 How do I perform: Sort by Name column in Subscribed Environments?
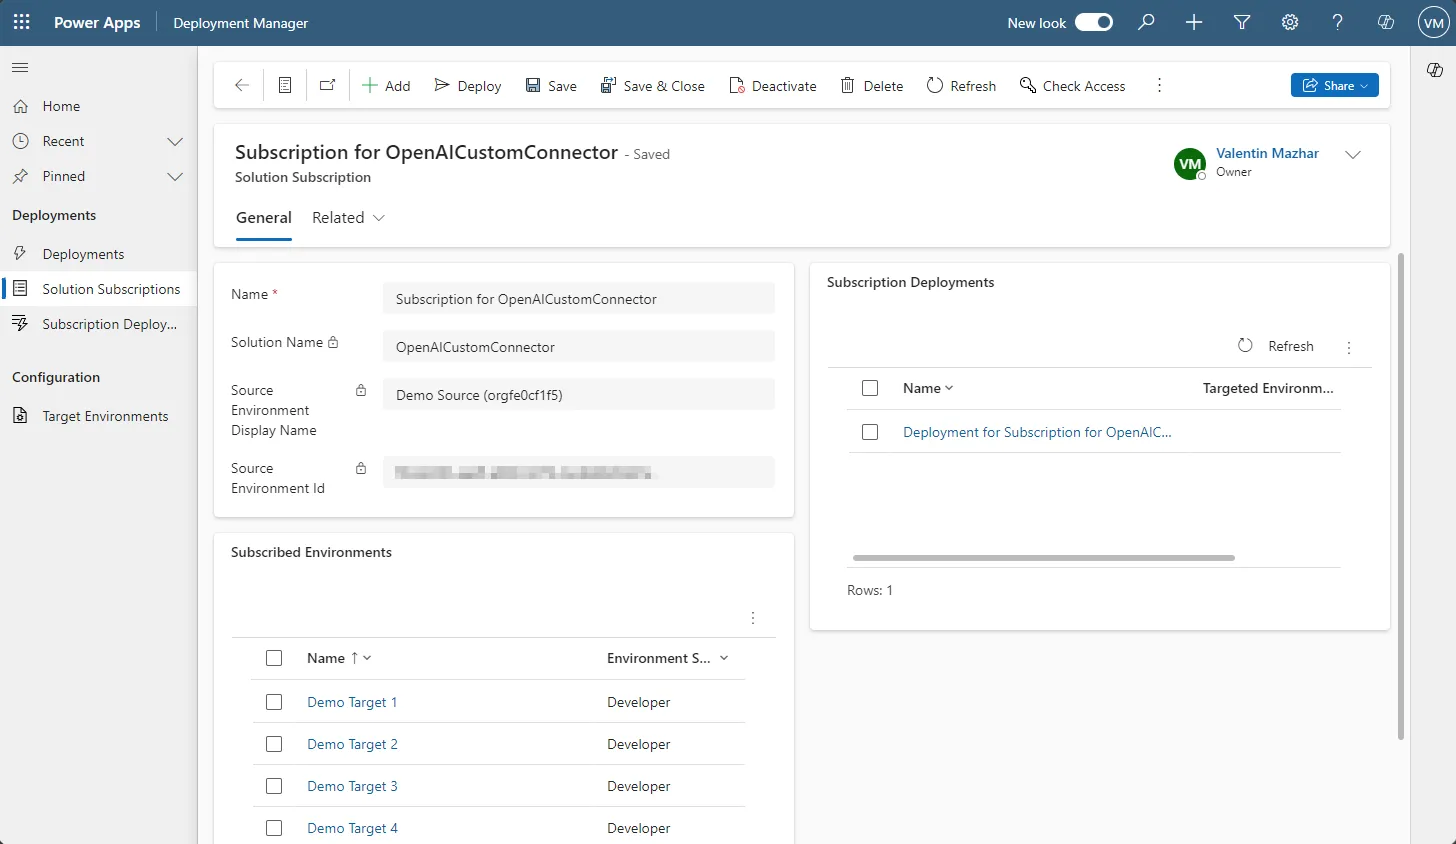(x=339, y=658)
